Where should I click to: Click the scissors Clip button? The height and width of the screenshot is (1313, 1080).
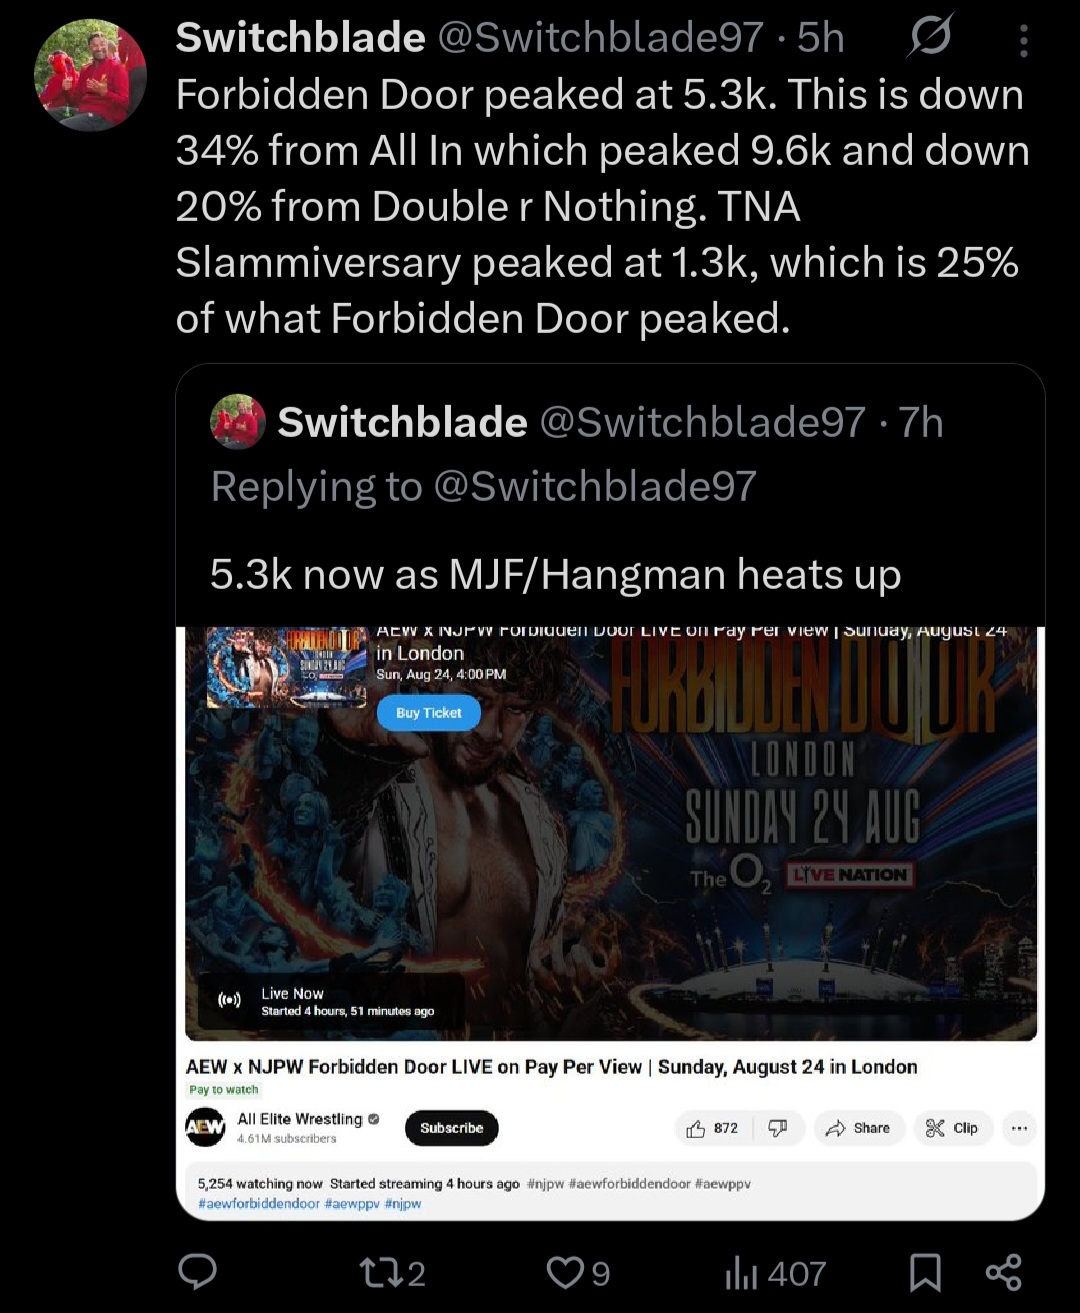(x=951, y=1128)
